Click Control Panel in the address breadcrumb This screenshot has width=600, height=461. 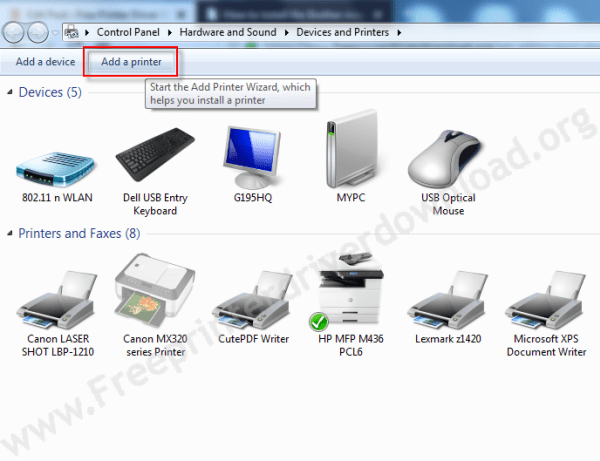click(x=128, y=32)
